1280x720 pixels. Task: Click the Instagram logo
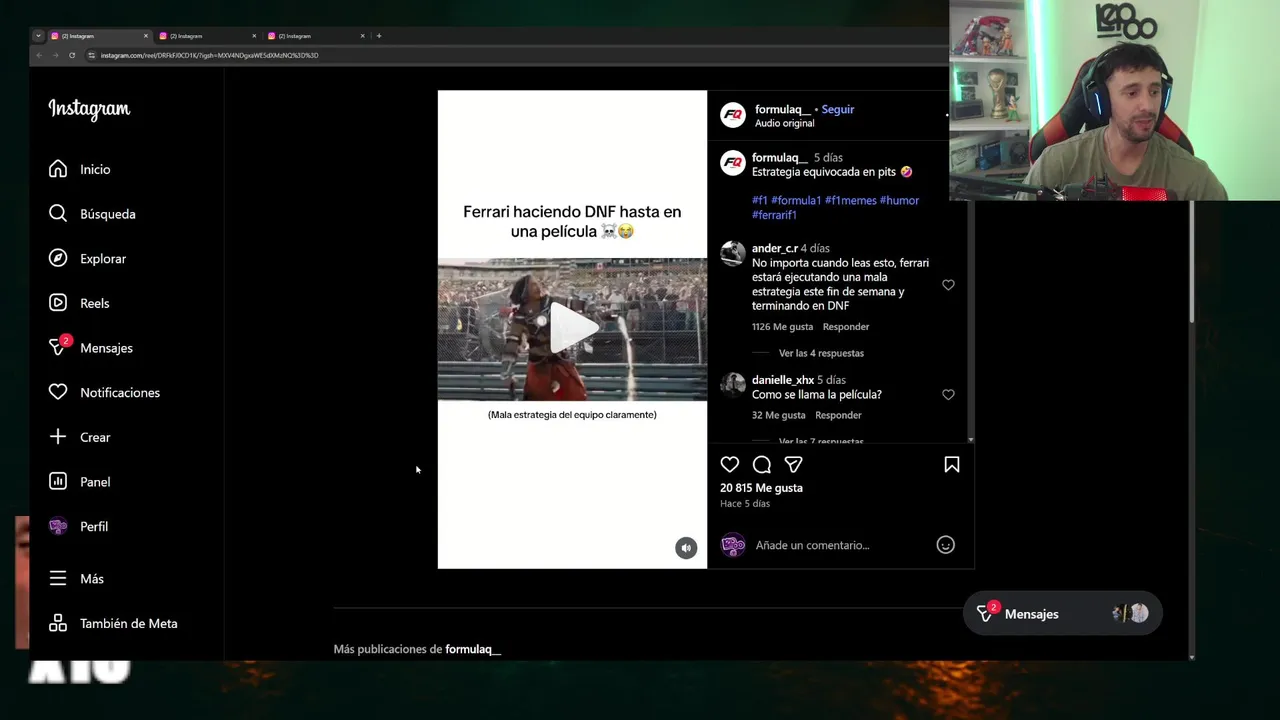click(89, 109)
